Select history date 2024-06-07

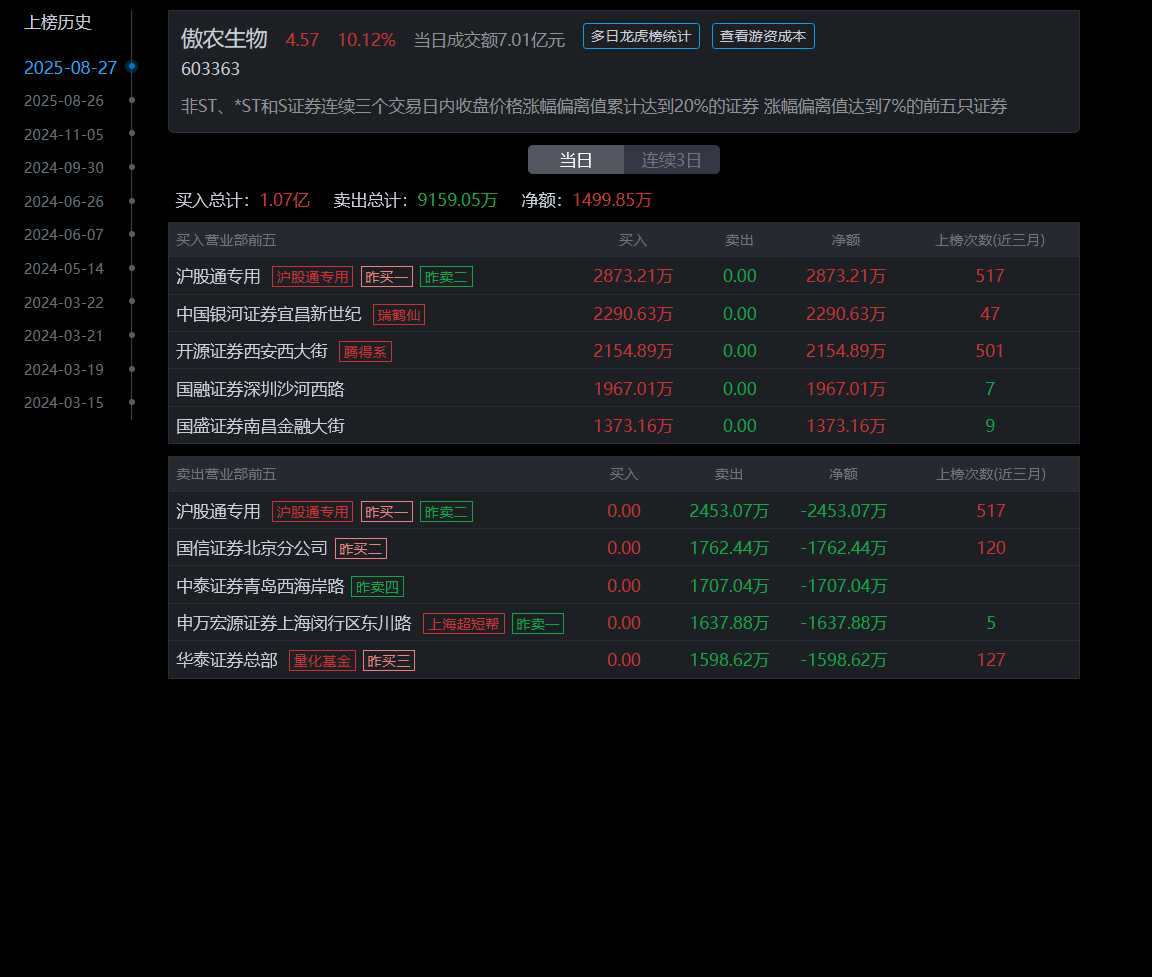[x=64, y=234]
